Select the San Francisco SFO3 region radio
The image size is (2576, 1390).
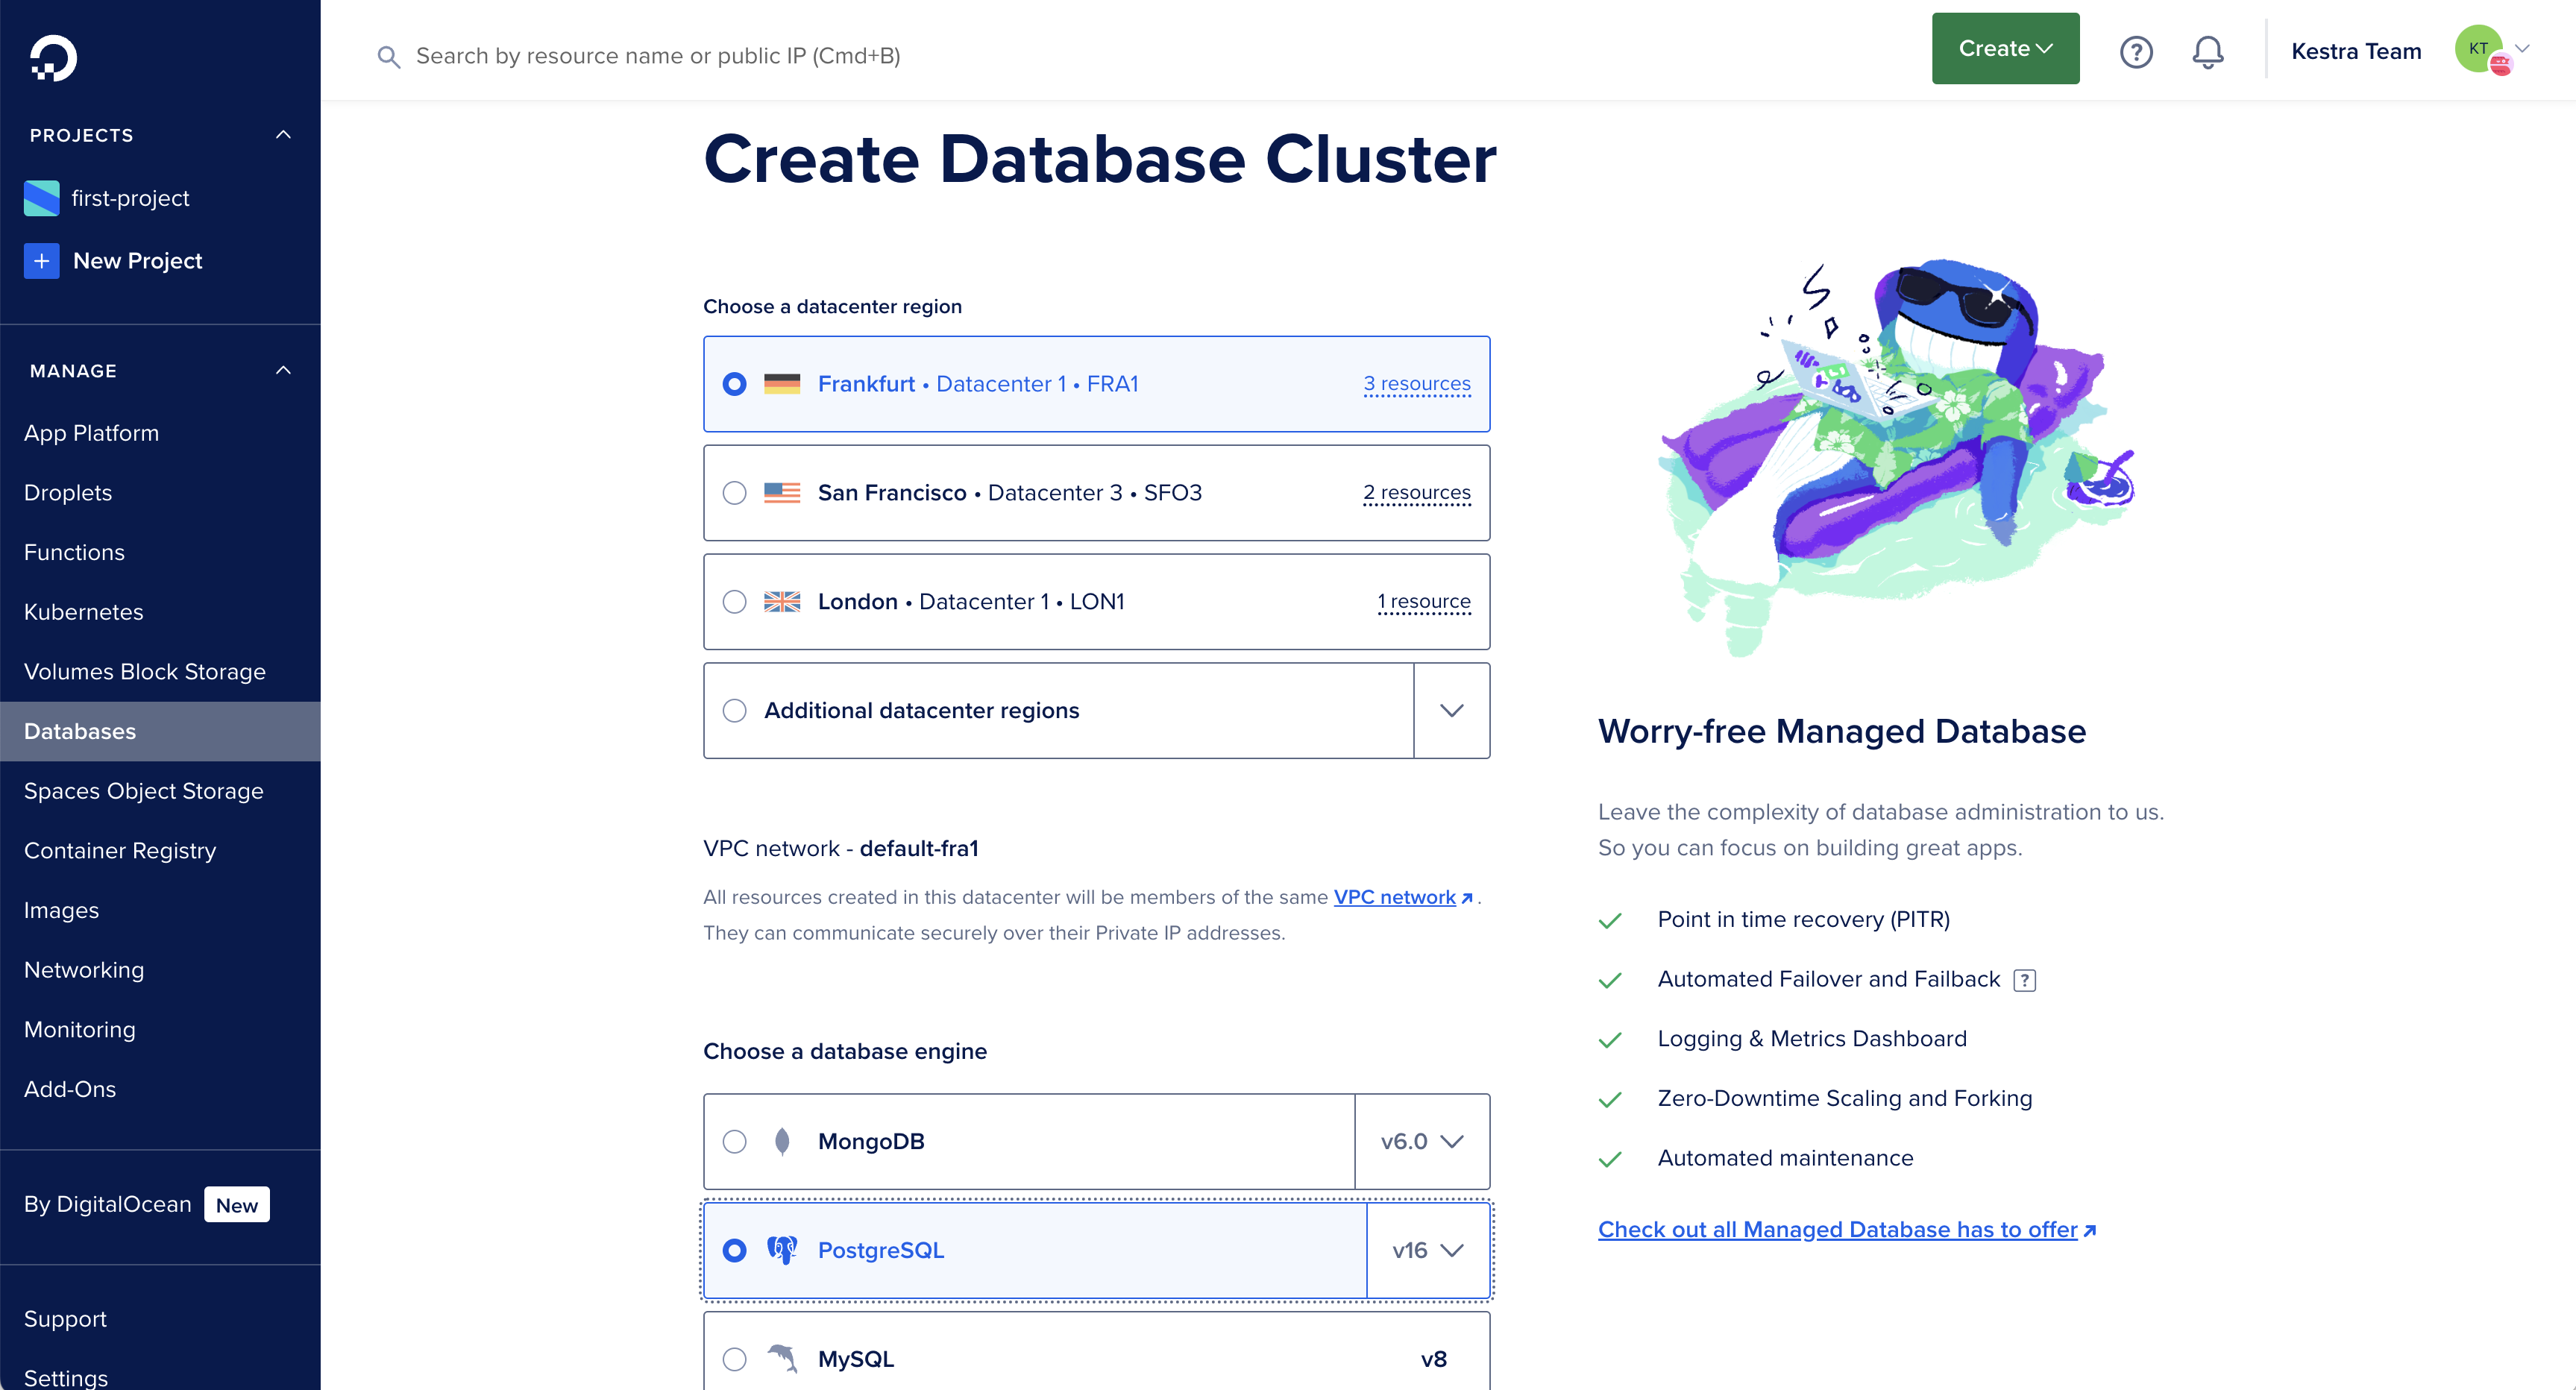[x=734, y=493]
